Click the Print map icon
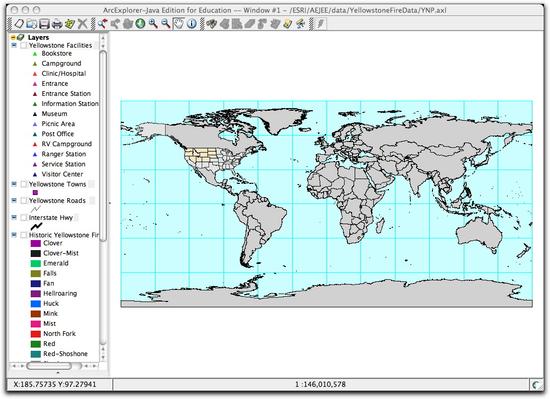Screen dimensions: 550x399 pos(57,24)
